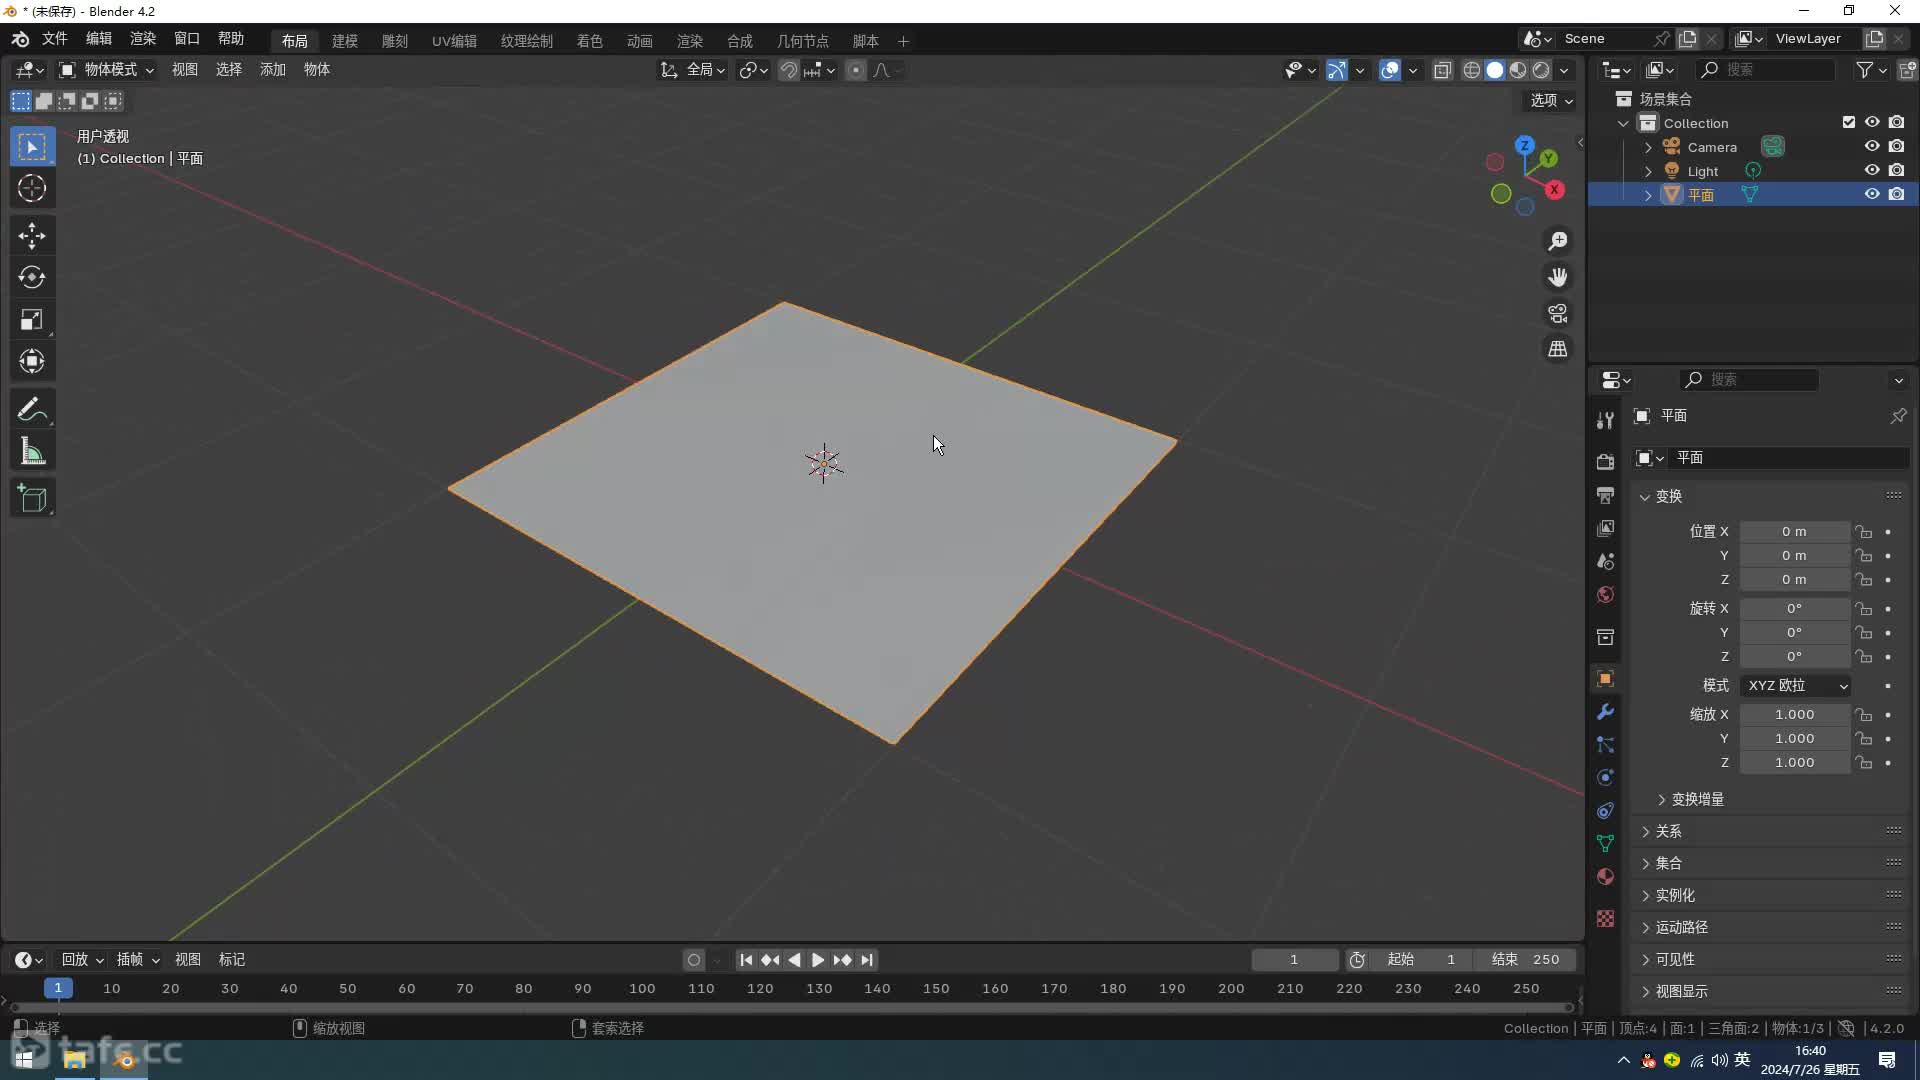The image size is (1920, 1080).
Task: Click the pan view hand icon
Action: (1558, 277)
